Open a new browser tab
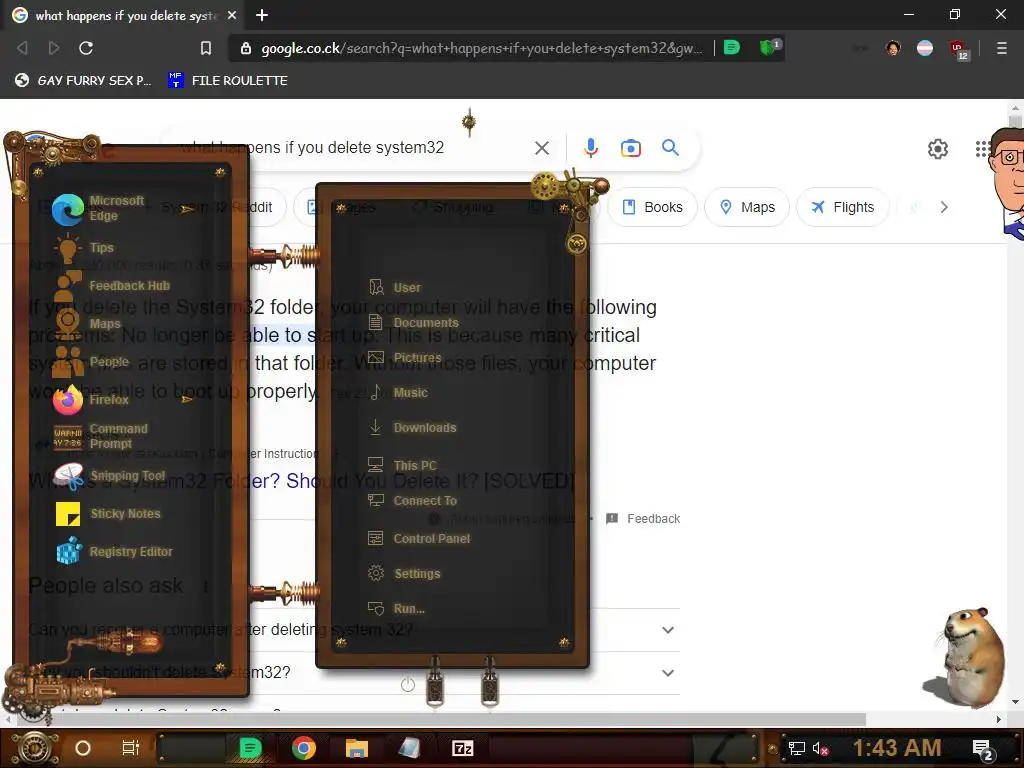 click(x=262, y=15)
